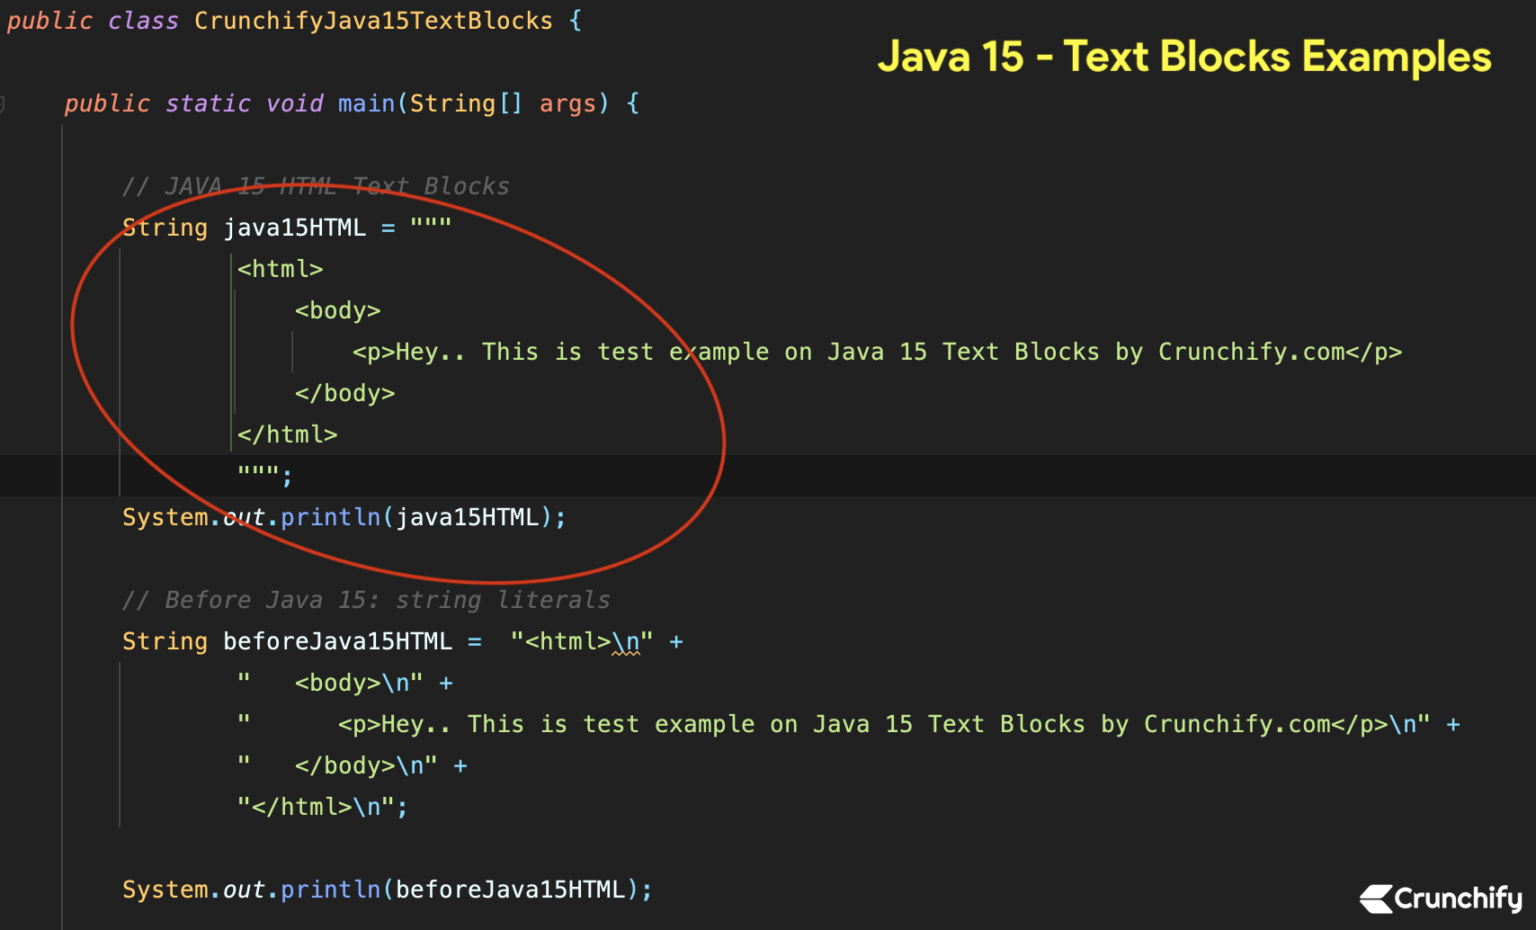
Task: Click the gutter marker beside the main method
Action: click(3, 103)
